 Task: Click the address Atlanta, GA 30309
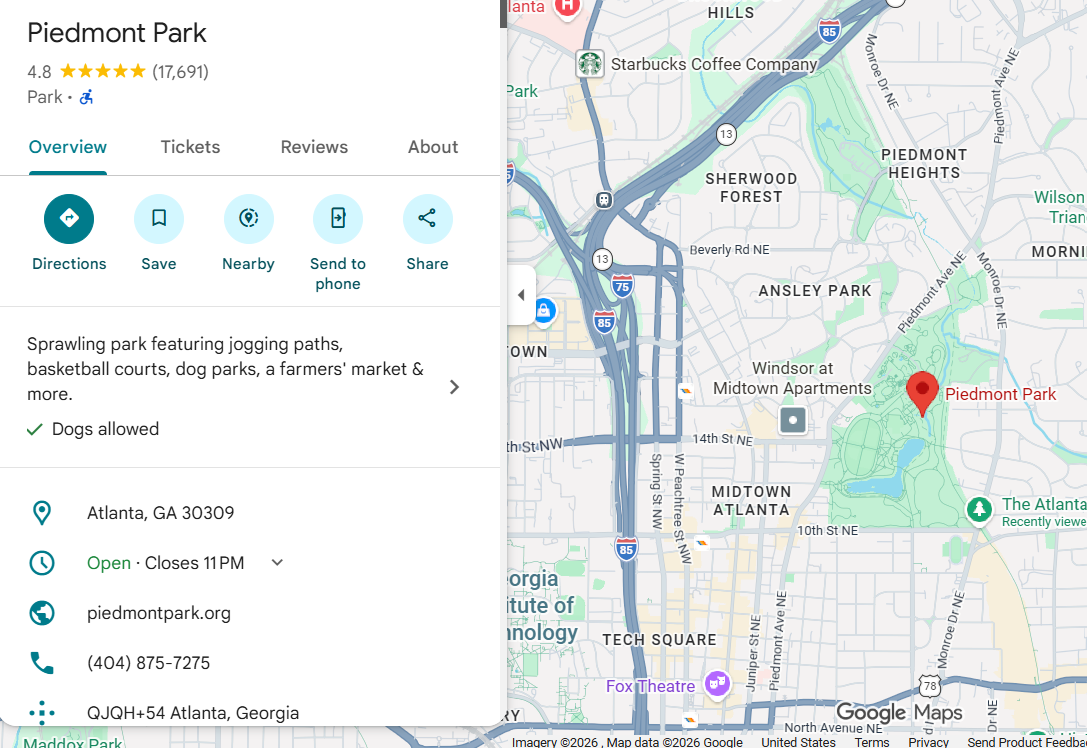(x=160, y=513)
